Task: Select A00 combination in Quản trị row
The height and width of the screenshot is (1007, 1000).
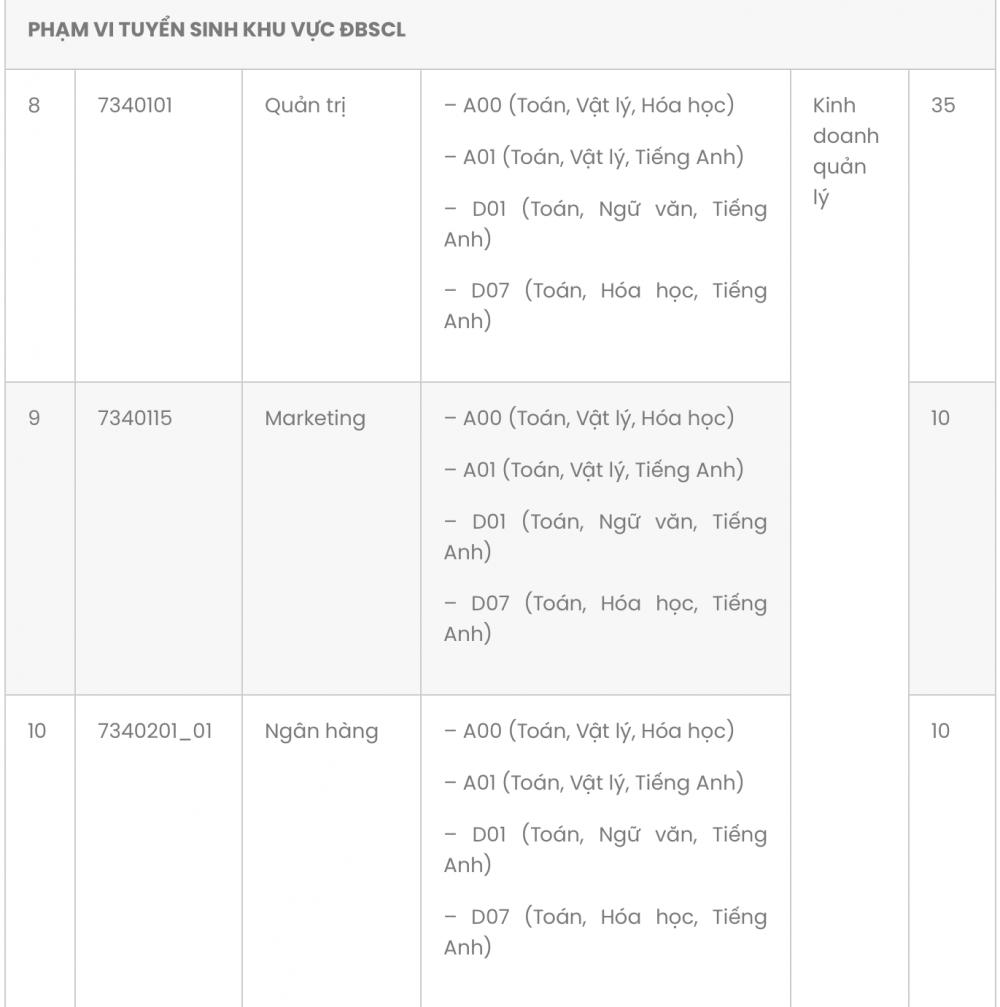Action: point(589,105)
